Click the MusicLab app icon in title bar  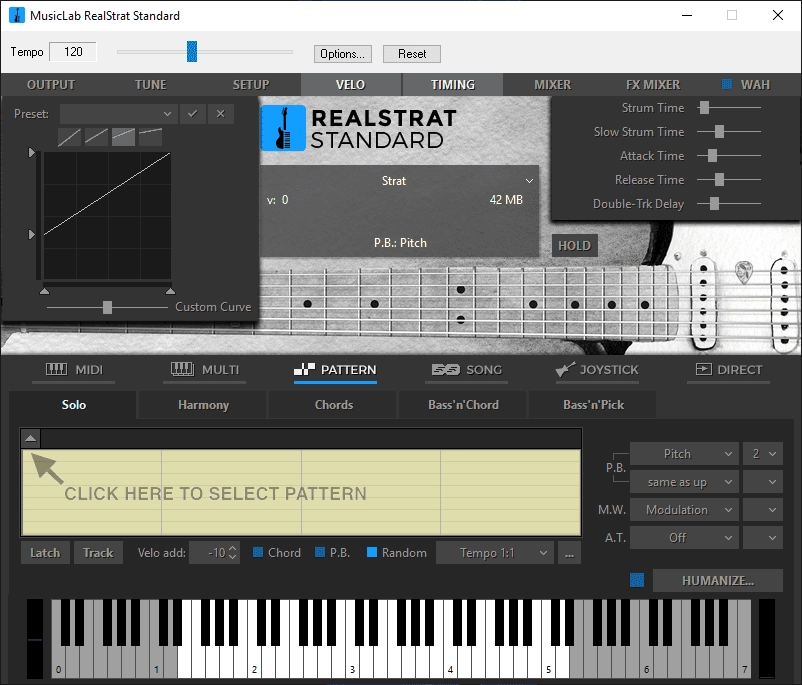tap(17, 15)
